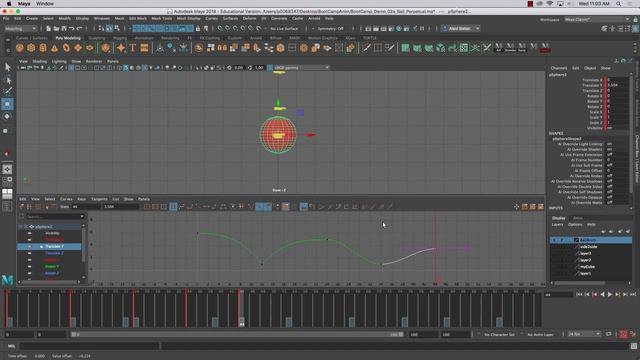Click the Maya logo icon at bottom left

tap(7, 279)
